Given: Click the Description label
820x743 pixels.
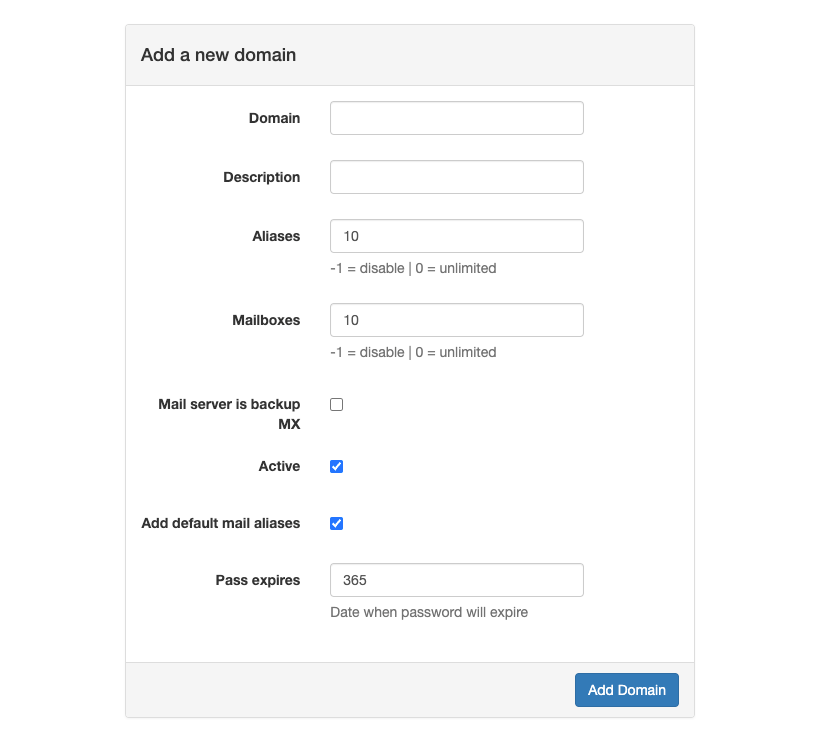Looking at the screenshot, I should tap(261, 177).
